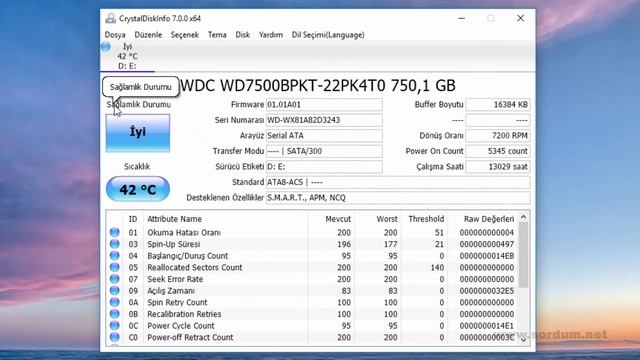Screen dimensions: 640x360
Task: Click raw value 0000000032E5
Action: click(487, 291)
